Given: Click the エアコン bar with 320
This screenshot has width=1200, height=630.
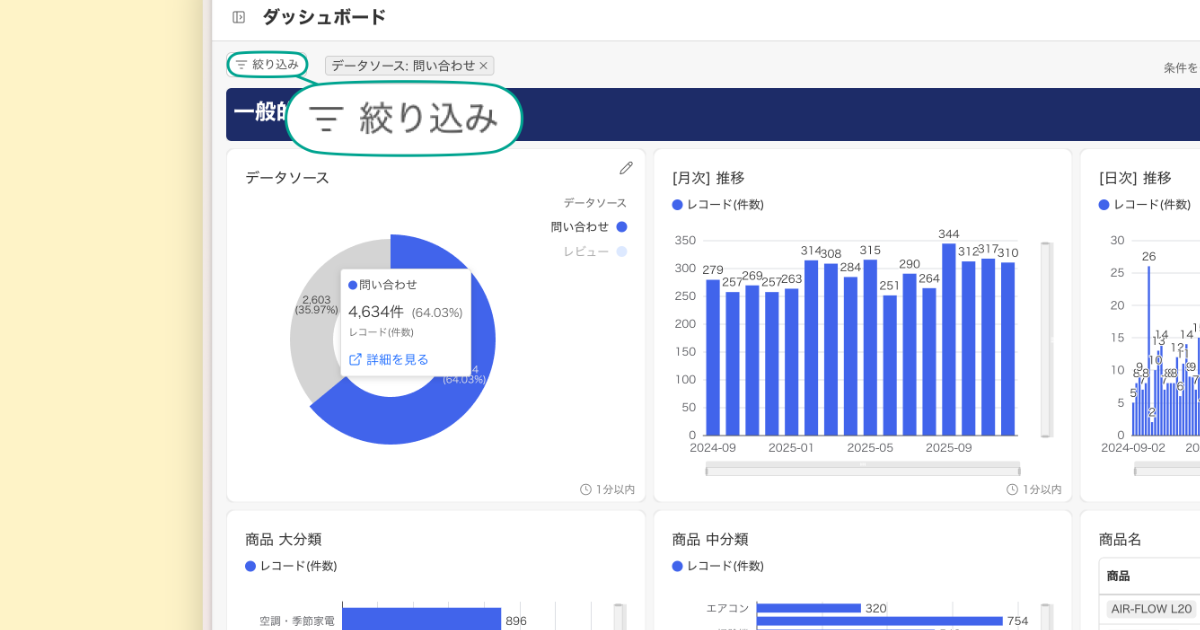Looking at the screenshot, I should coord(809,608).
